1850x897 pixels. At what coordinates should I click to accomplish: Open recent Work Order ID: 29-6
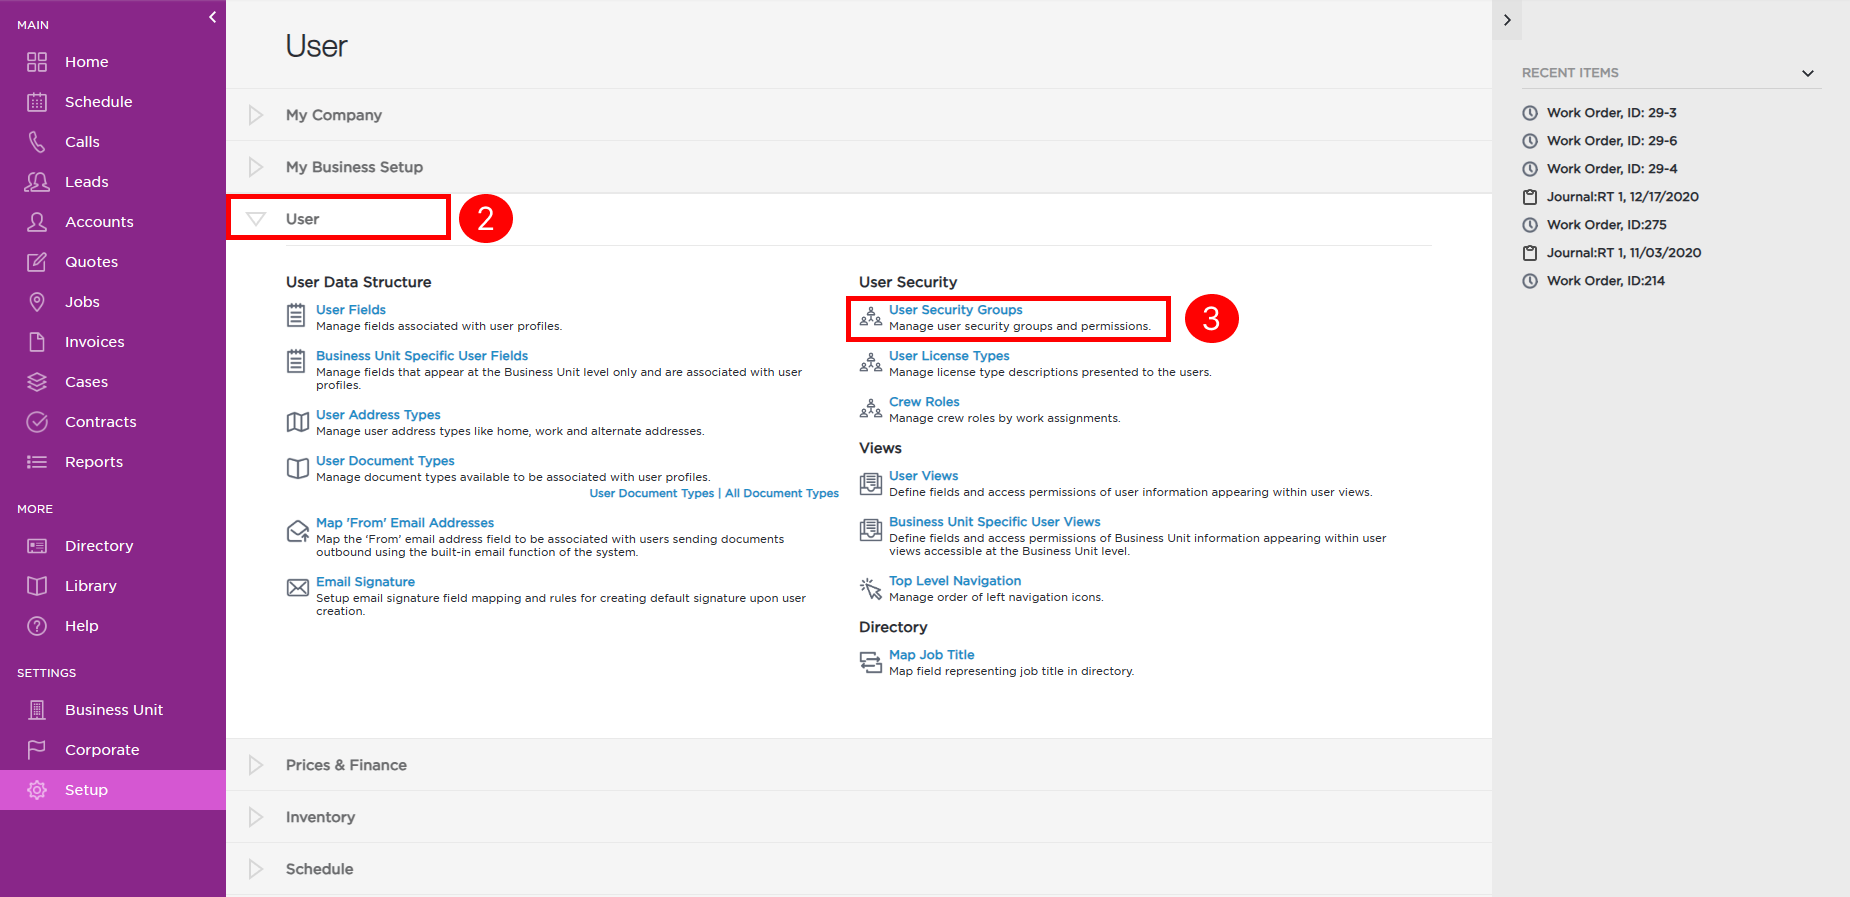point(1612,141)
